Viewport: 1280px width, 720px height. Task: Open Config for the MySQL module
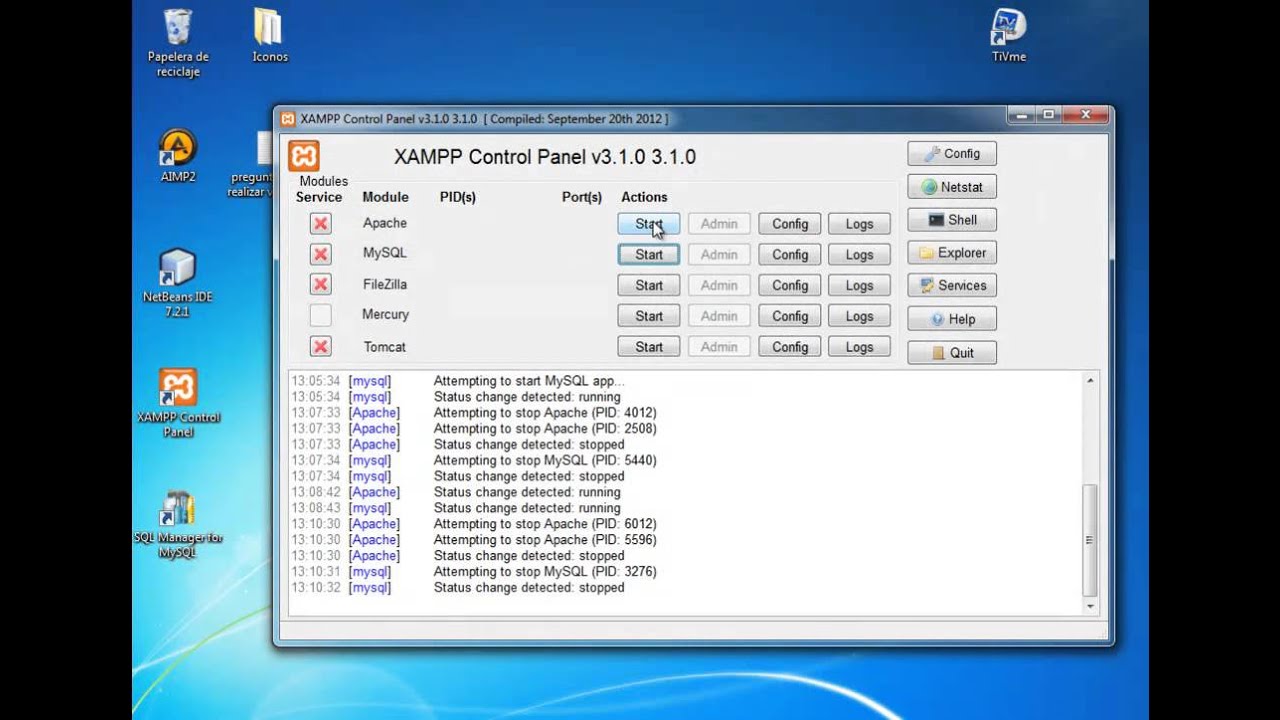790,254
